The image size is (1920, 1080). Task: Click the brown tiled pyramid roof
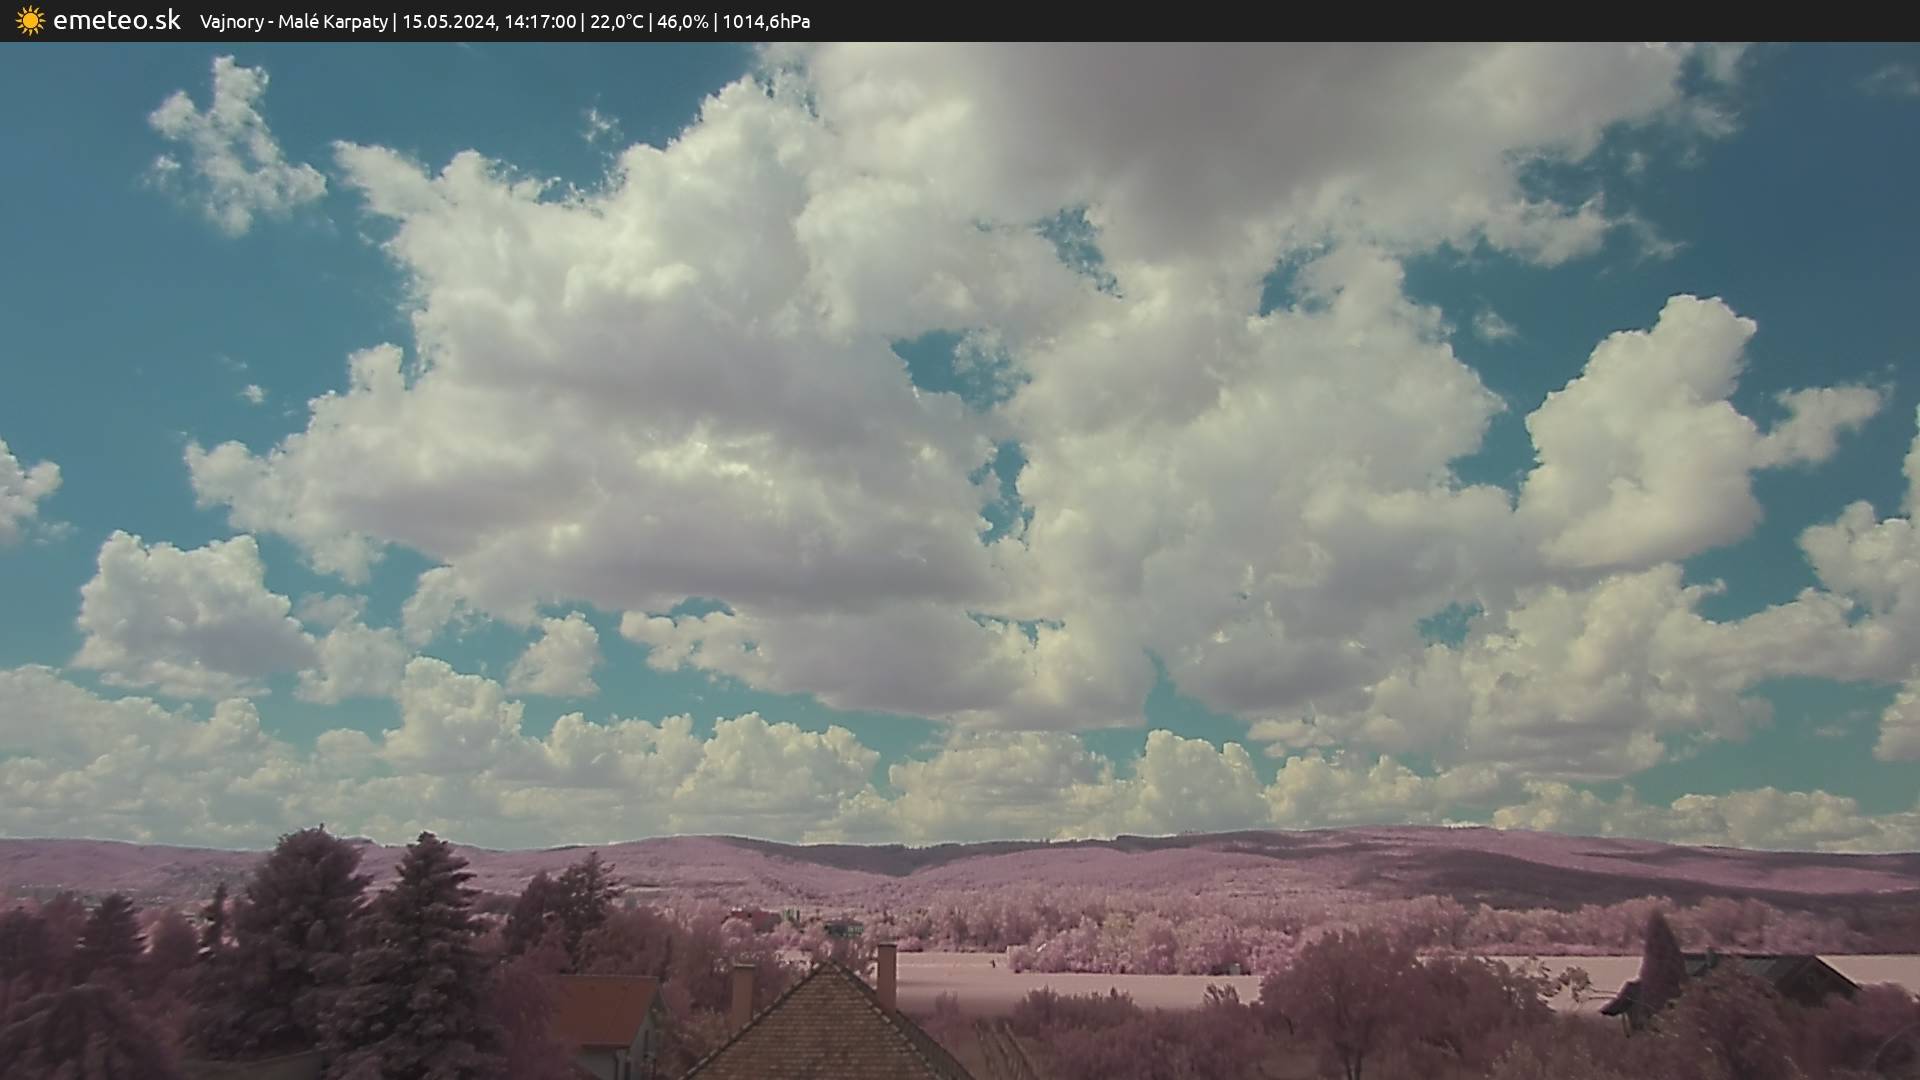pyautogui.click(x=825, y=1030)
